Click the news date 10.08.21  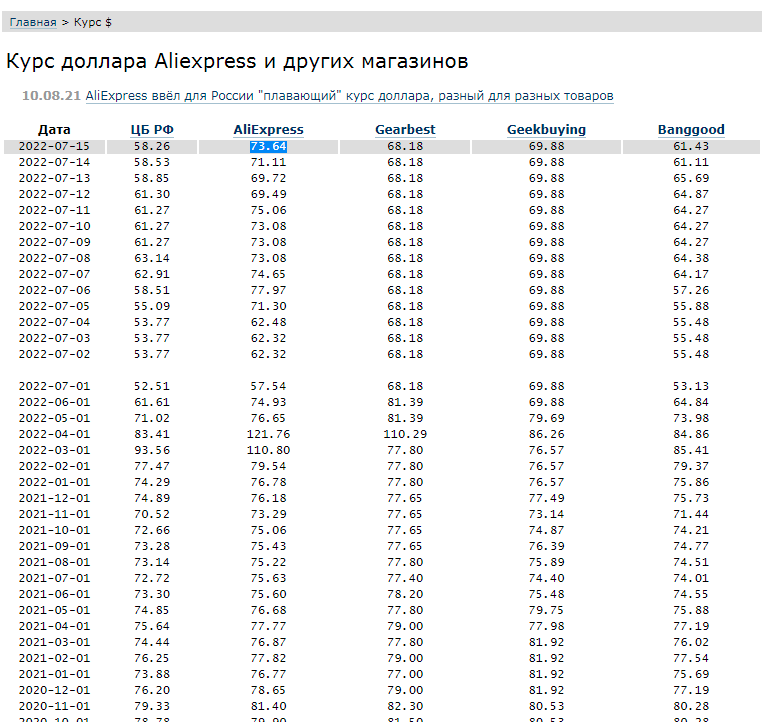[x=51, y=95]
